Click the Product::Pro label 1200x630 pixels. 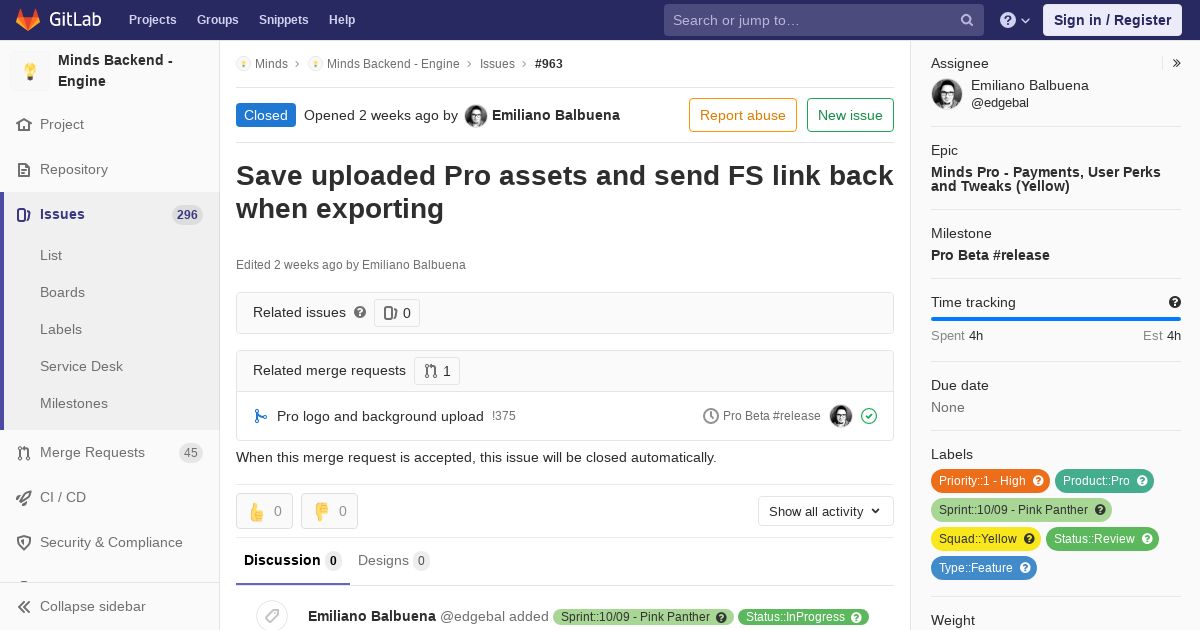click(1104, 481)
